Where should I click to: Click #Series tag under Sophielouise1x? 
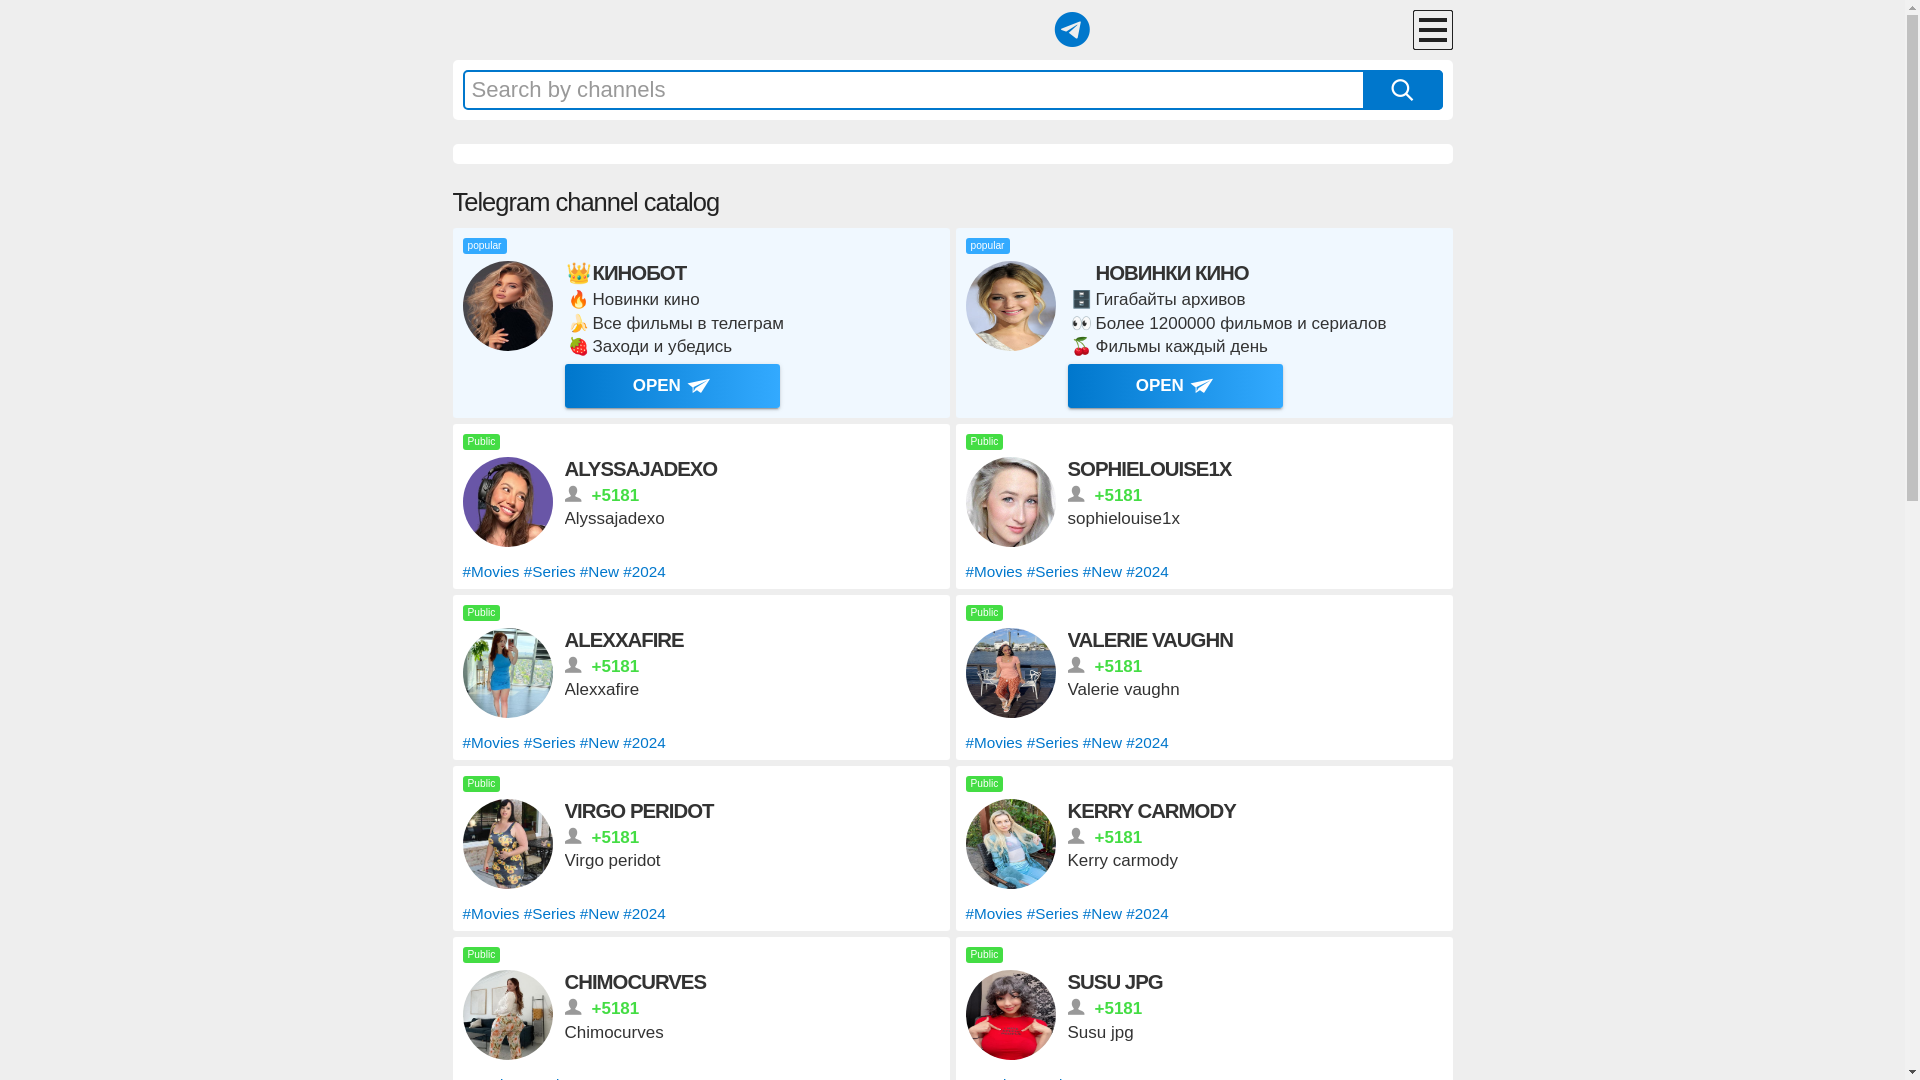click(1053, 572)
